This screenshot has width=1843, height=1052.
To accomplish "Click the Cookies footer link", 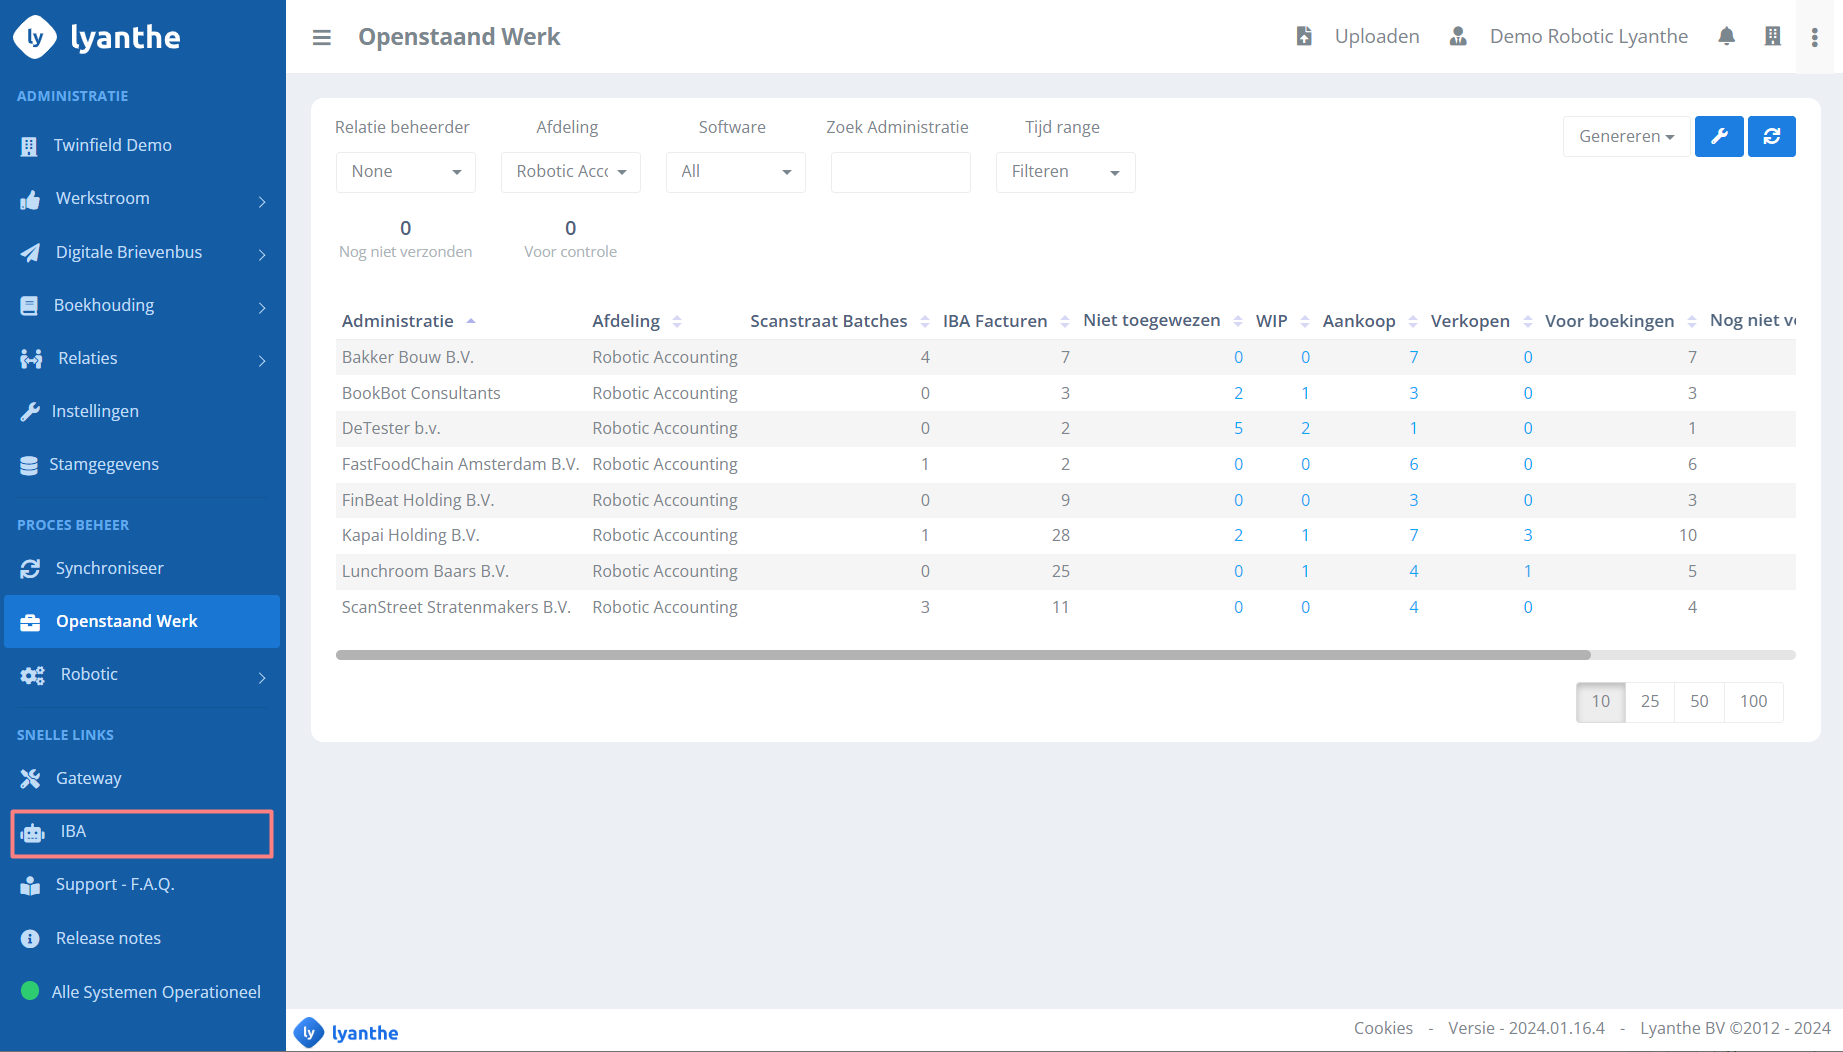I will click(x=1383, y=1028).
